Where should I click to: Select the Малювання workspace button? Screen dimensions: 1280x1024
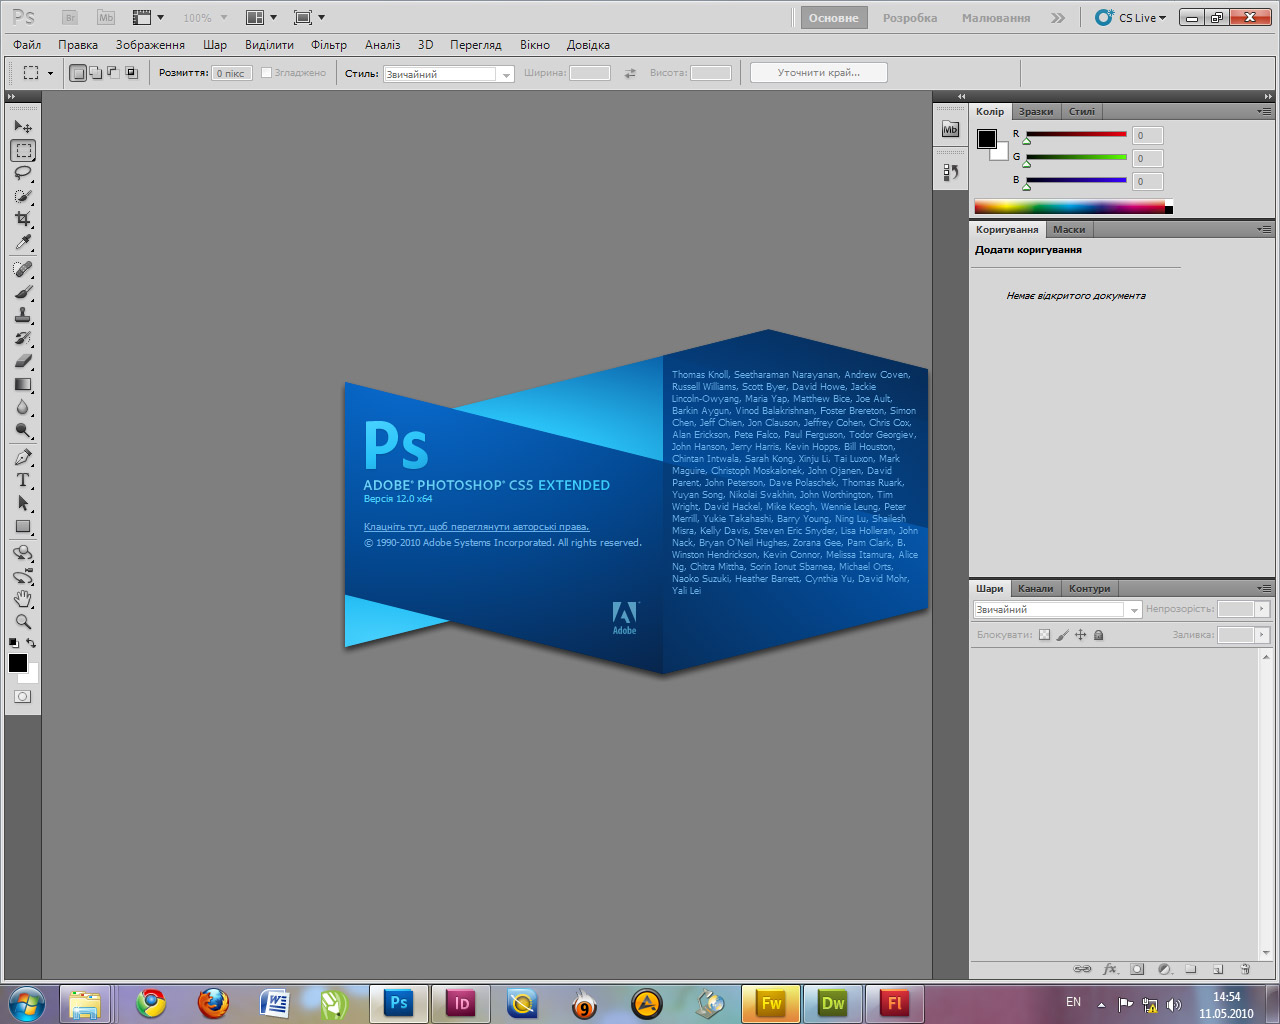996,18
